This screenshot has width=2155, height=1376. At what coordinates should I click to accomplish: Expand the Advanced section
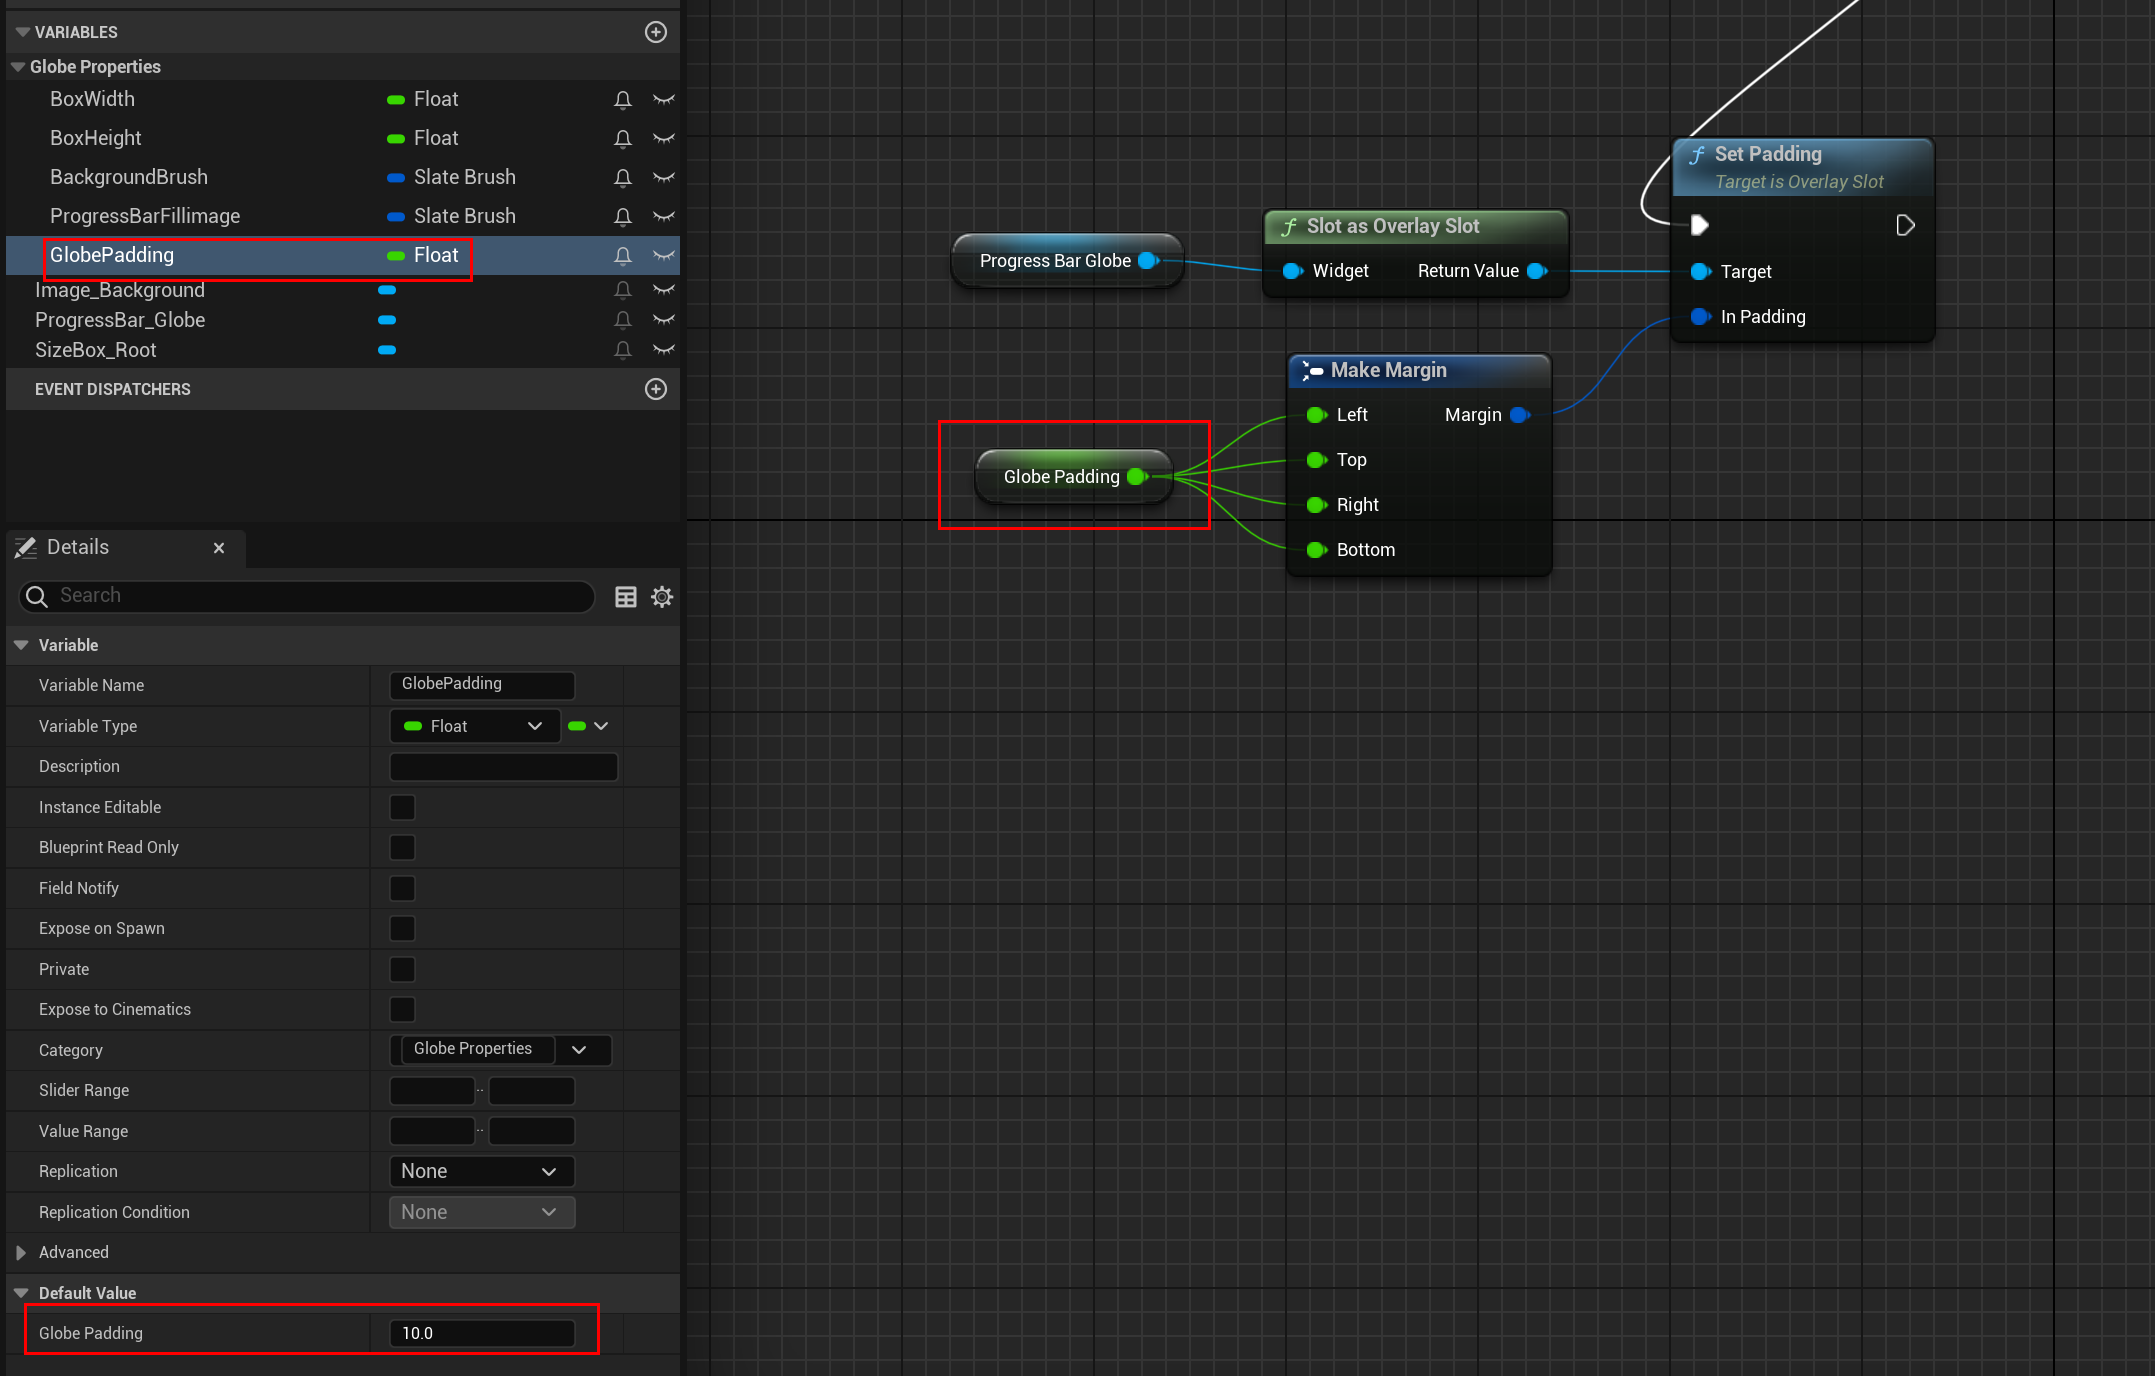click(21, 1253)
